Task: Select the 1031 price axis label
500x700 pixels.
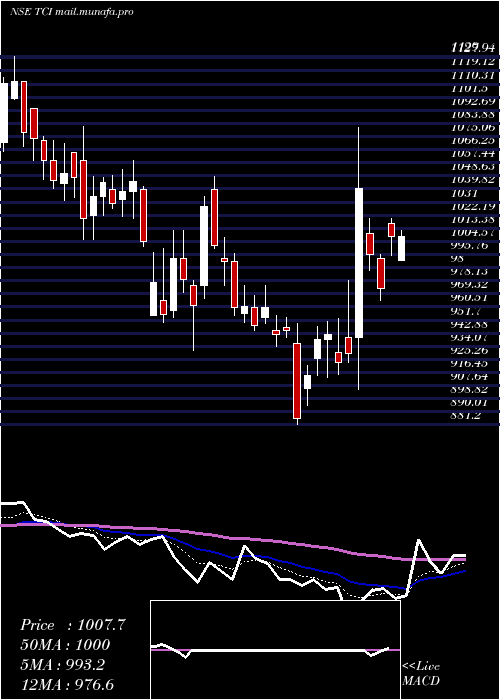Action: 465,193
